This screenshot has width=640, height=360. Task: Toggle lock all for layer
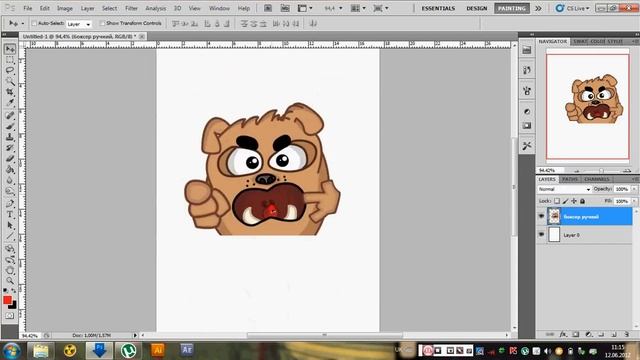point(582,201)
